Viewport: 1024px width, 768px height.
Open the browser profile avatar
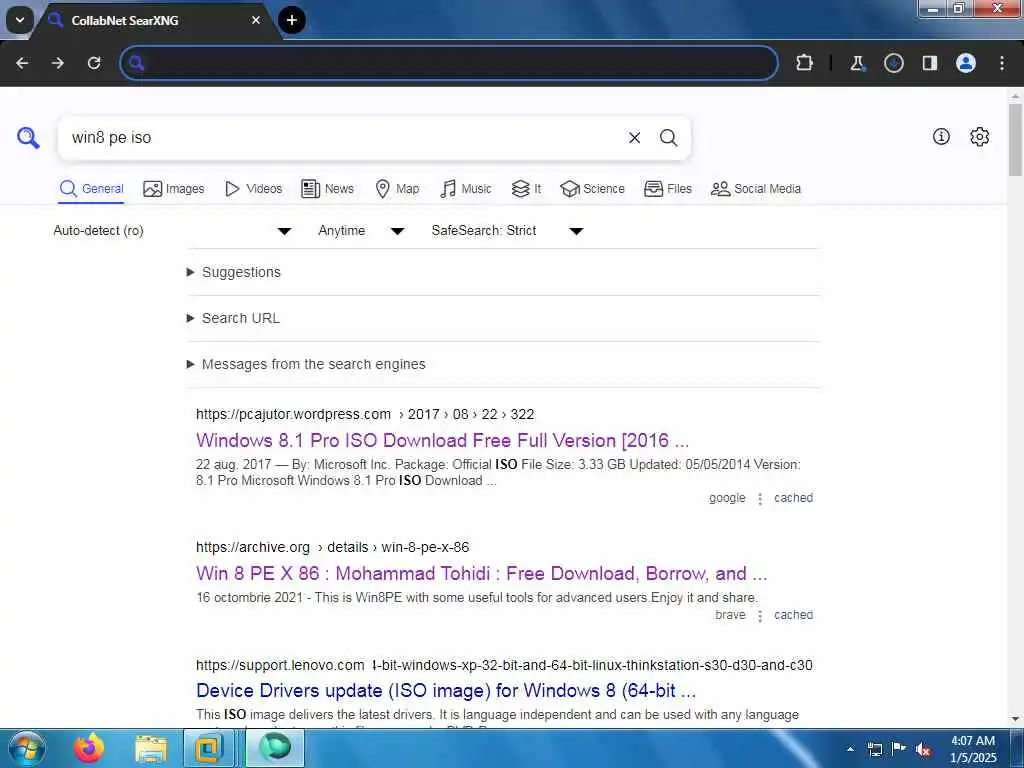966,63
